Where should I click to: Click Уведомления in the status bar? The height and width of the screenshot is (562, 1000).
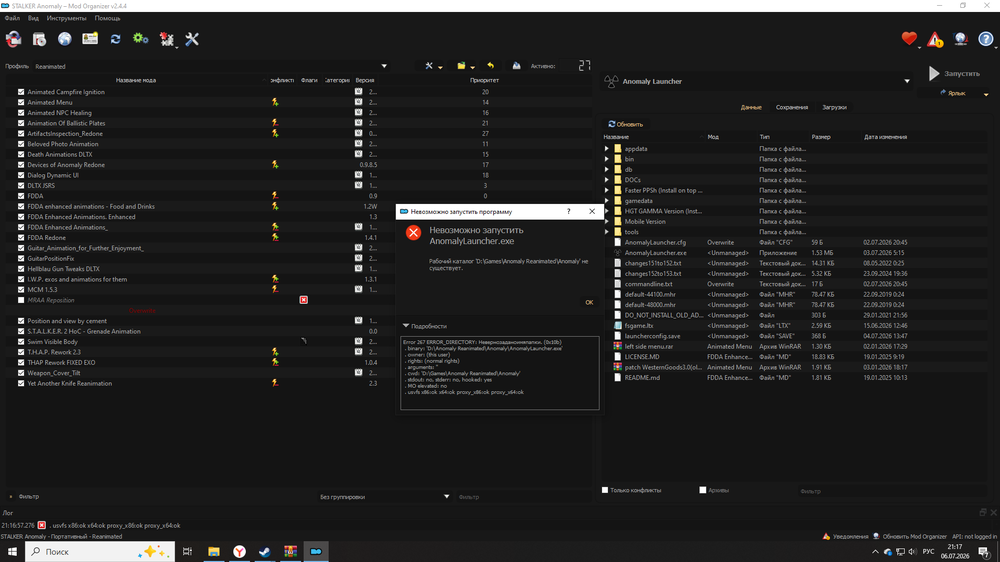(x=846, y=536)
